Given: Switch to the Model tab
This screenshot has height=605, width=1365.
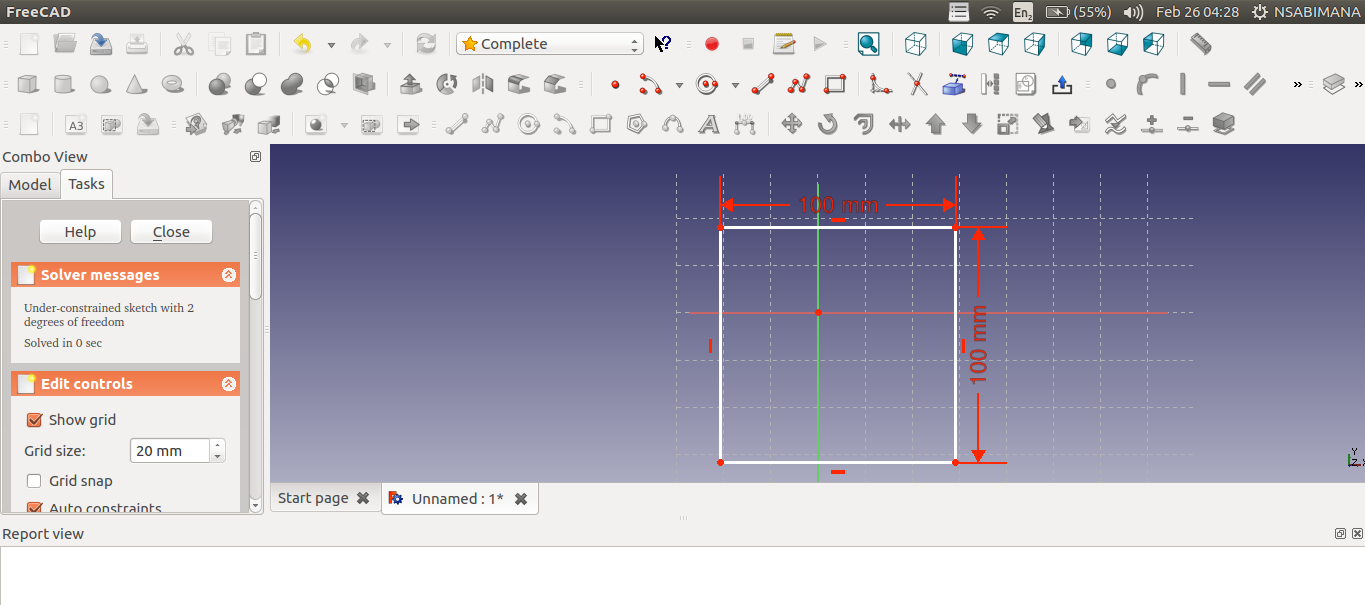Looking at the screenshot, I should [x=30, y=184].
